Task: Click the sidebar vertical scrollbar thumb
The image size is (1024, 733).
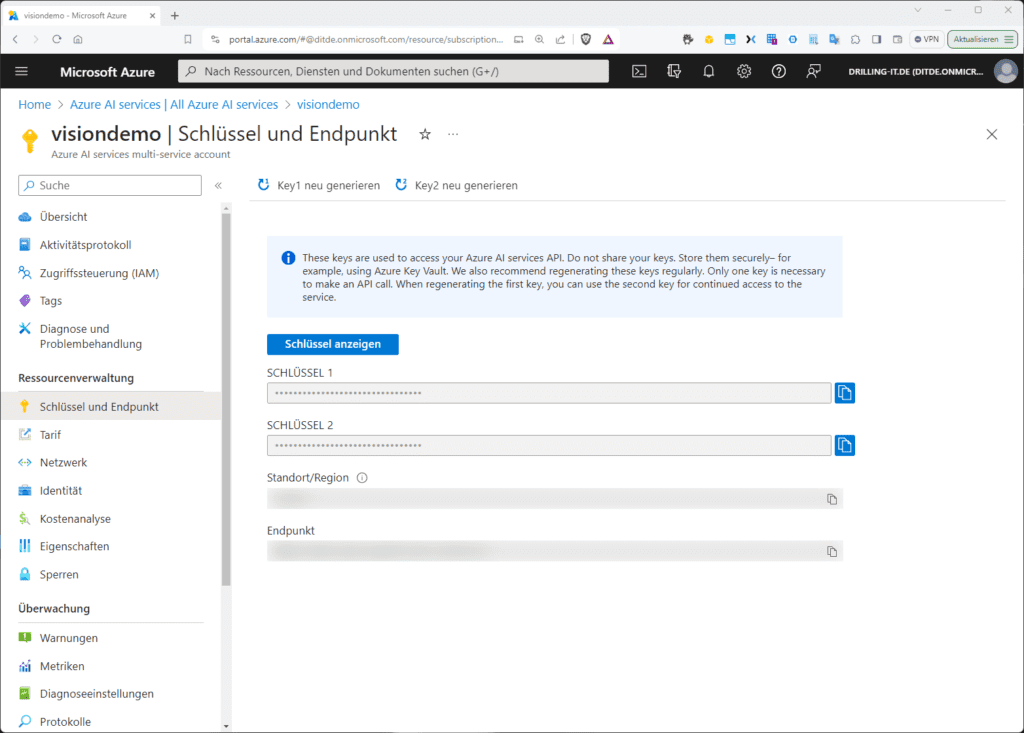Action: tap(226, 400)
